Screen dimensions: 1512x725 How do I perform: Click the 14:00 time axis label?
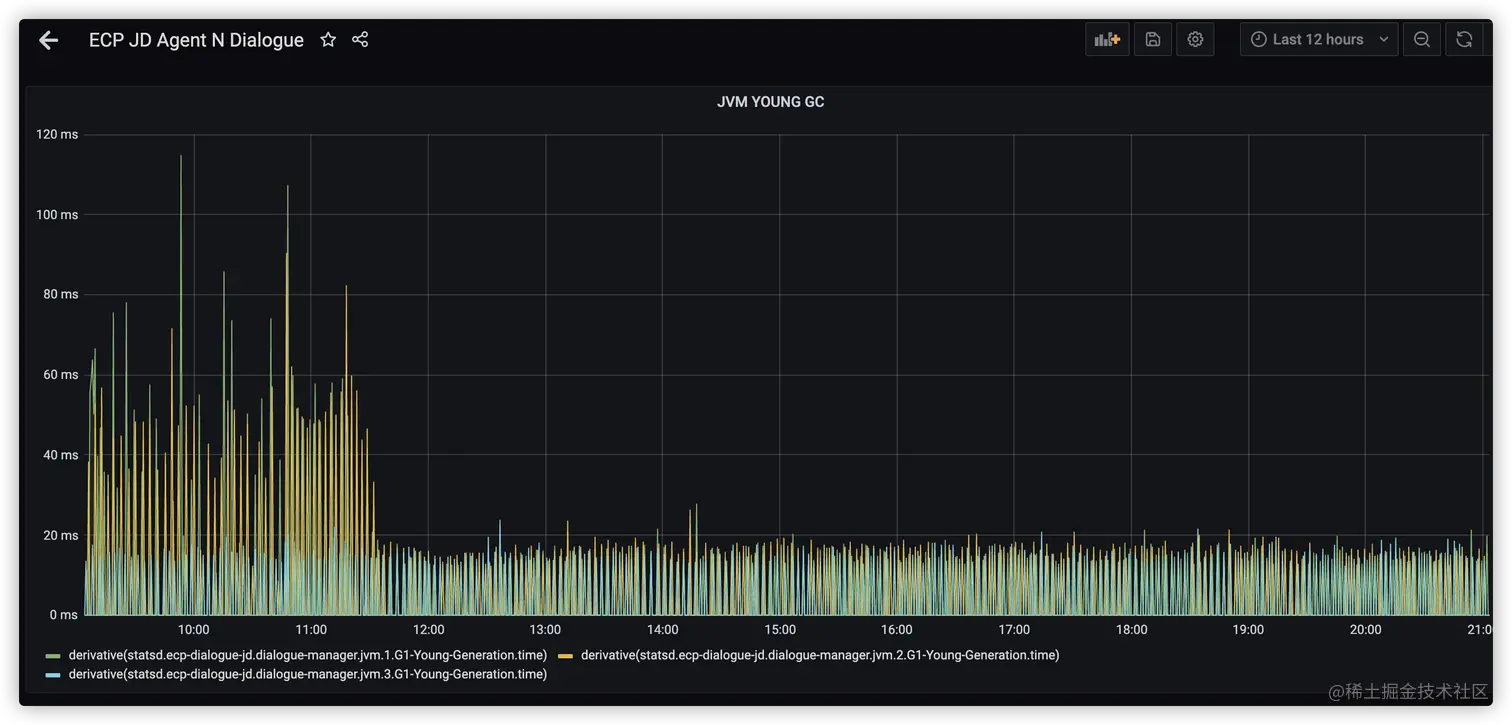tap(663, 630)
